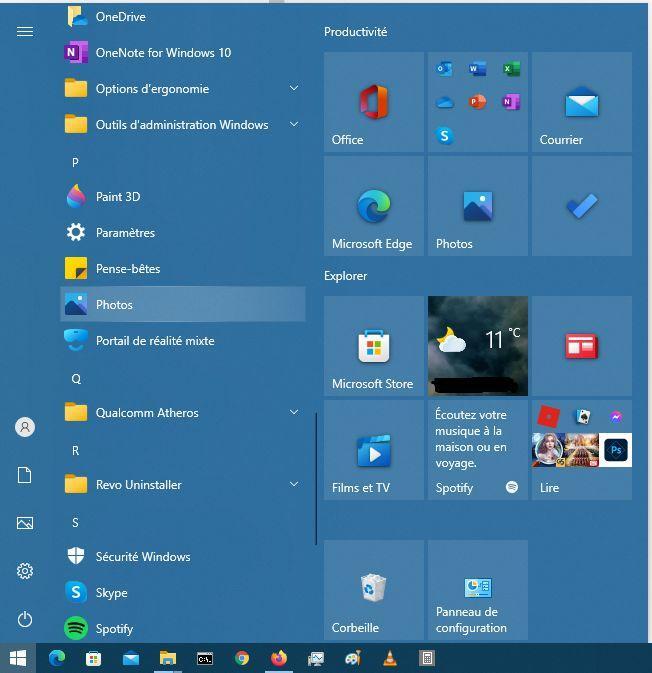
Task: Open the Lire games folder tile
Action: (x=582, y=450)
